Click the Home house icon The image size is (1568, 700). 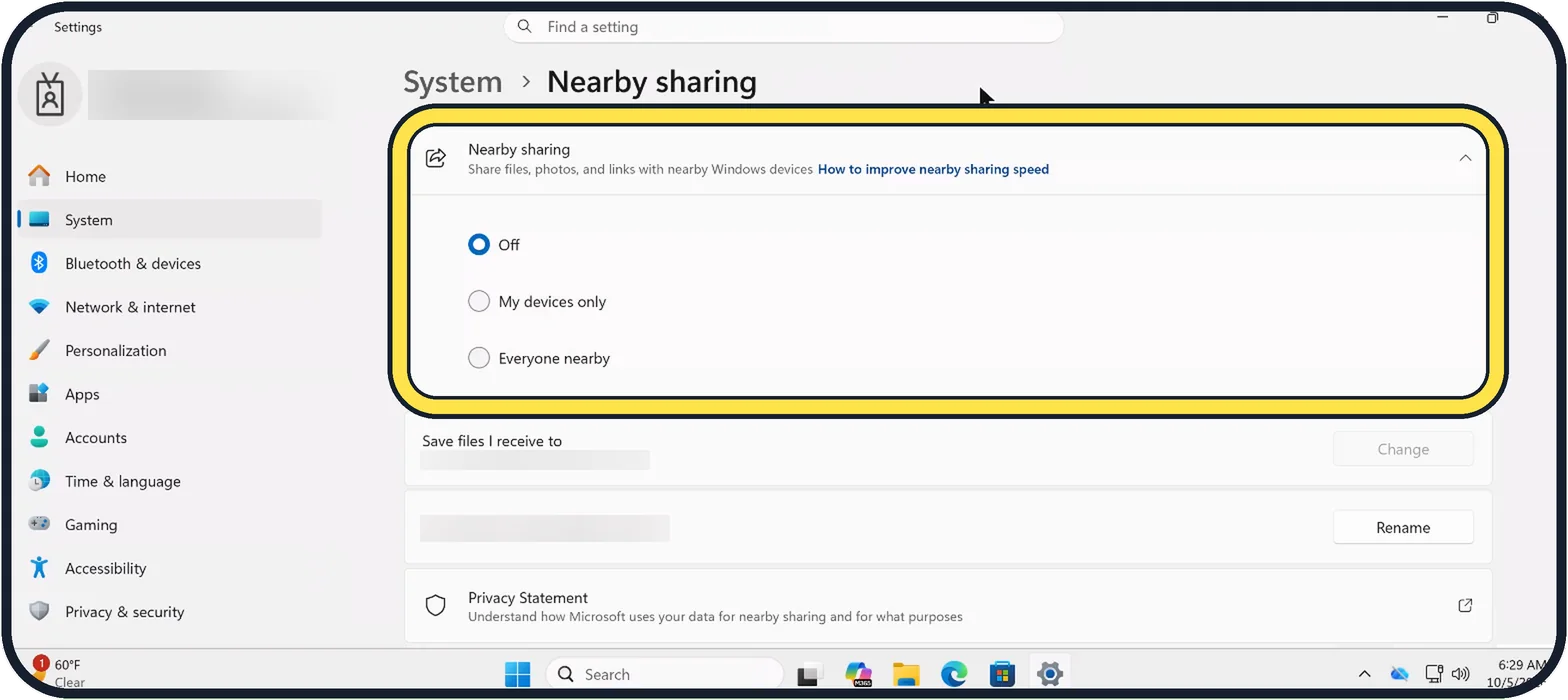tap(39, 176)
